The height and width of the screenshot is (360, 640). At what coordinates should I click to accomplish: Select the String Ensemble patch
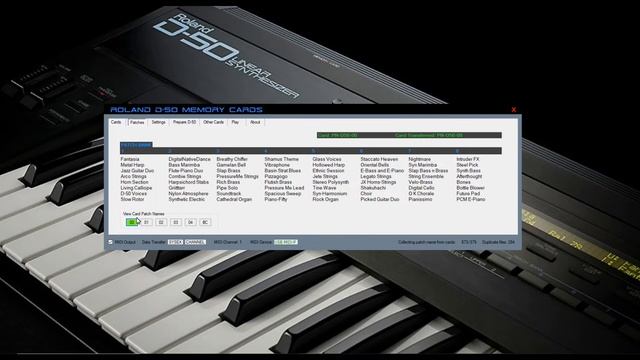click(x=426, y=176)
